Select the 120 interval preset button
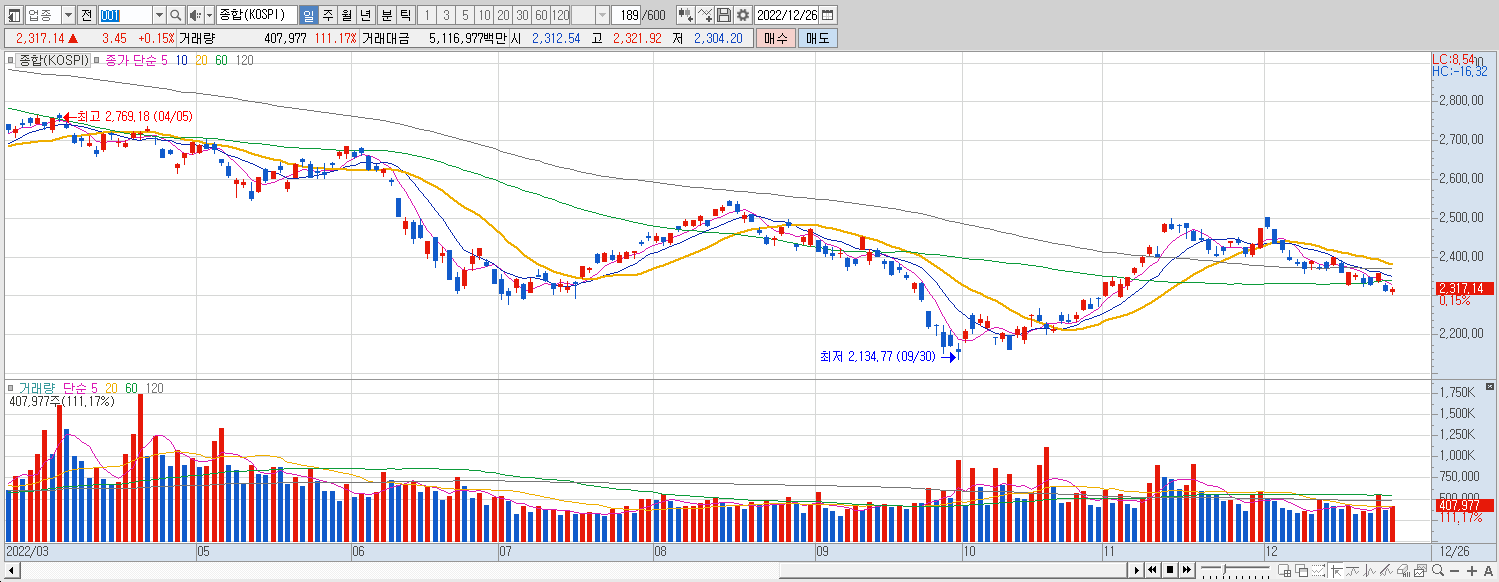This screenshot has width=1499, height=582. point(561,15)
